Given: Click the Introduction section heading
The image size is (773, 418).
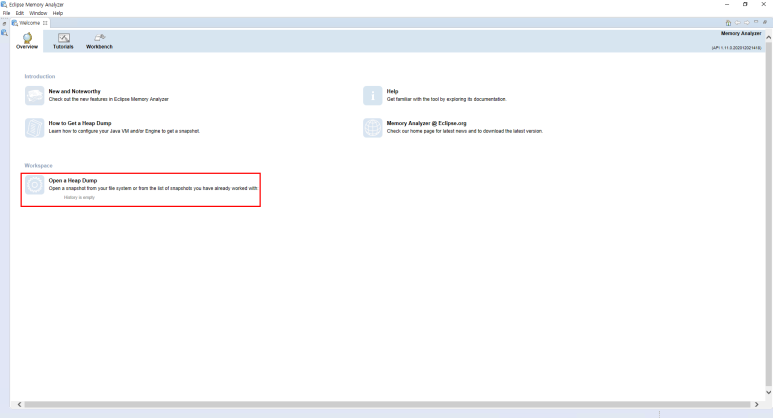Looking at the screenshot, I should click(x=40, y=76).
